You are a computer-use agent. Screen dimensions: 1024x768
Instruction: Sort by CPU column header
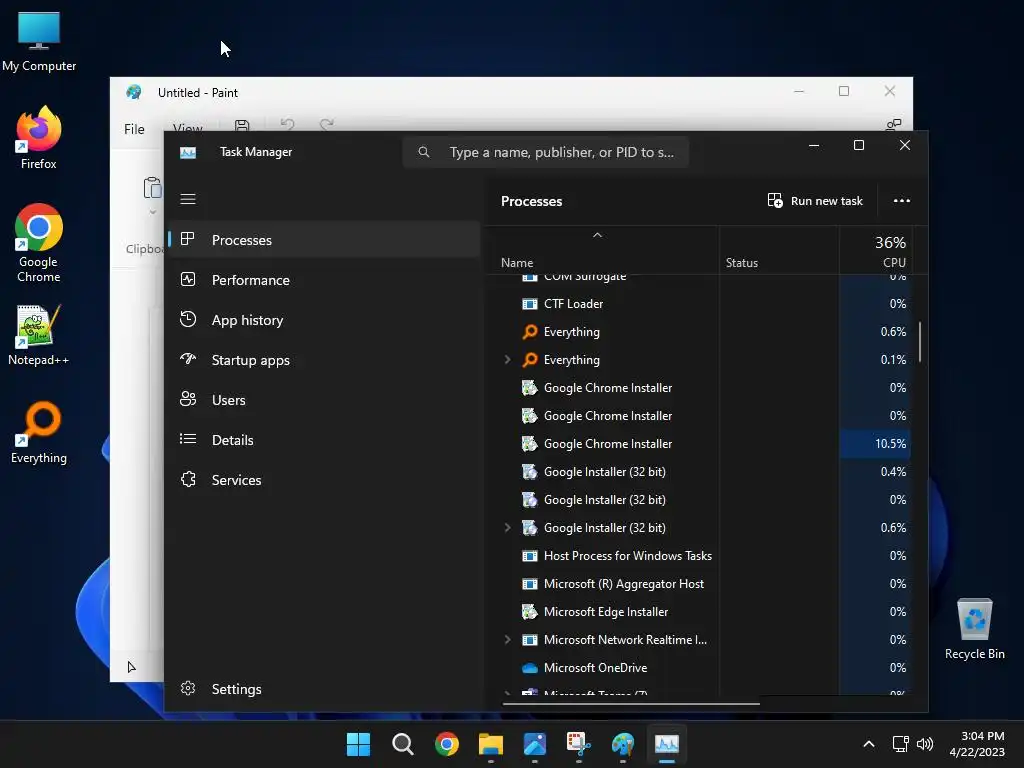click(875, 251)
